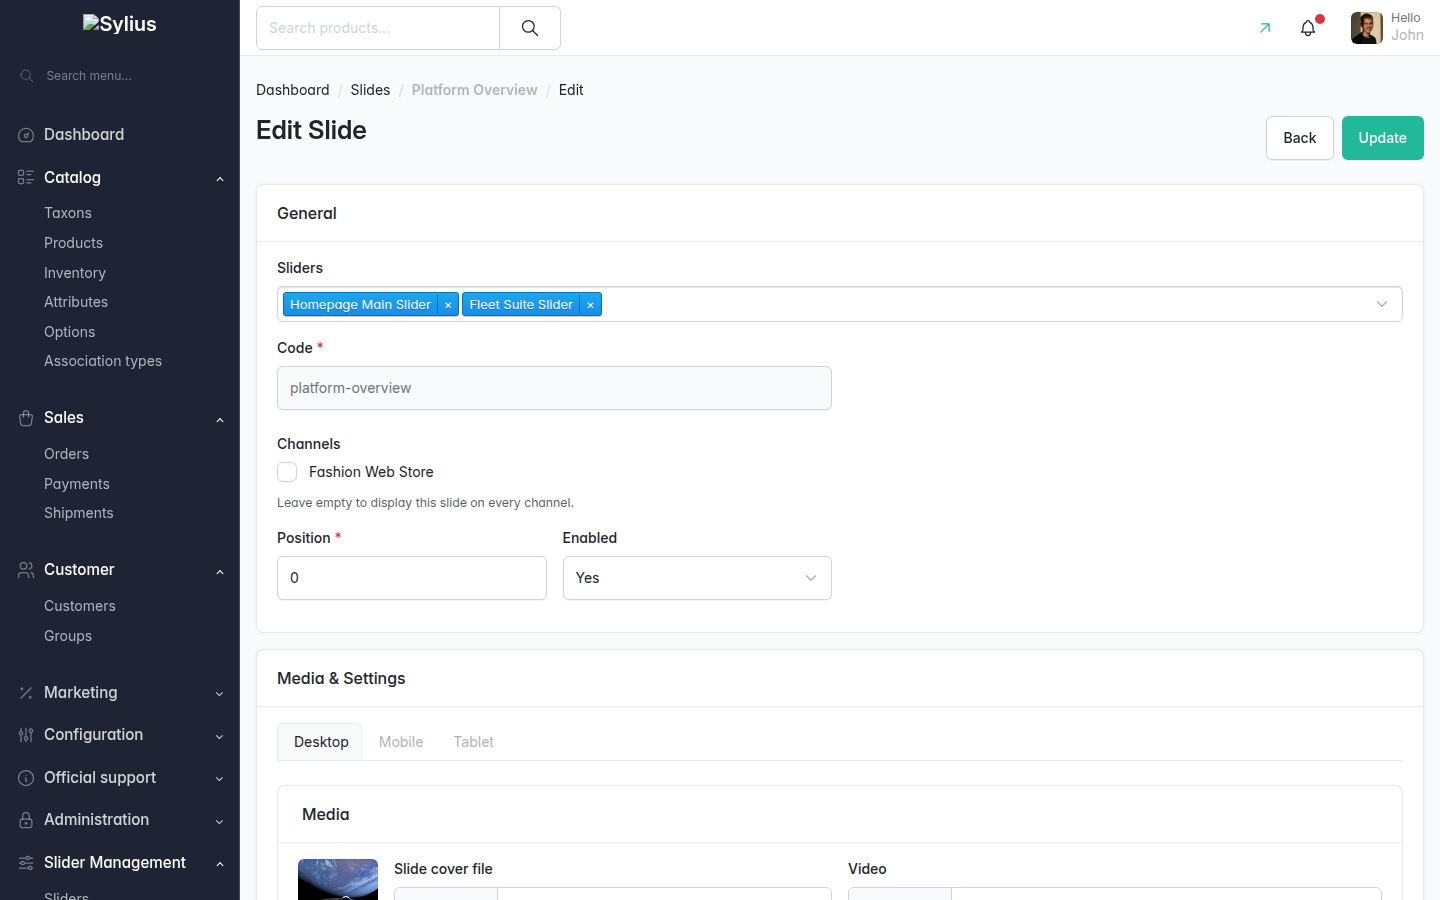Click the slide cover thumbnail image
Image resolution: width=1440 pixels, height=900 pixels.
[x=338, y=880]
